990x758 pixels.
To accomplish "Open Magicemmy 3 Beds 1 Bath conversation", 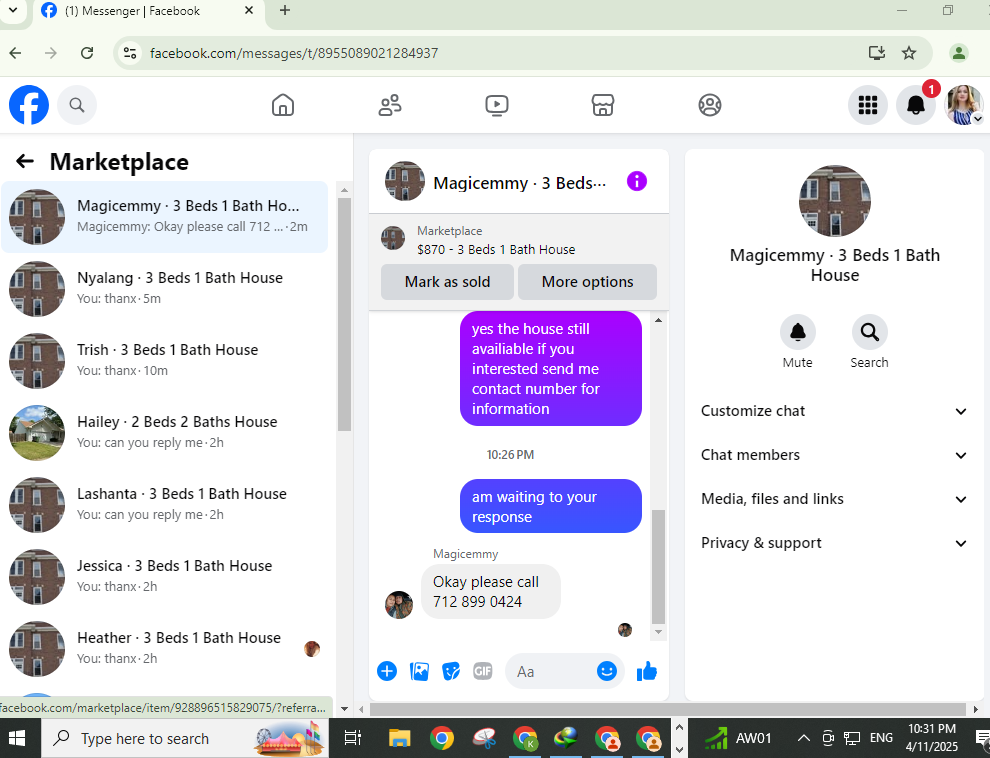I will [x=164, y=216].
